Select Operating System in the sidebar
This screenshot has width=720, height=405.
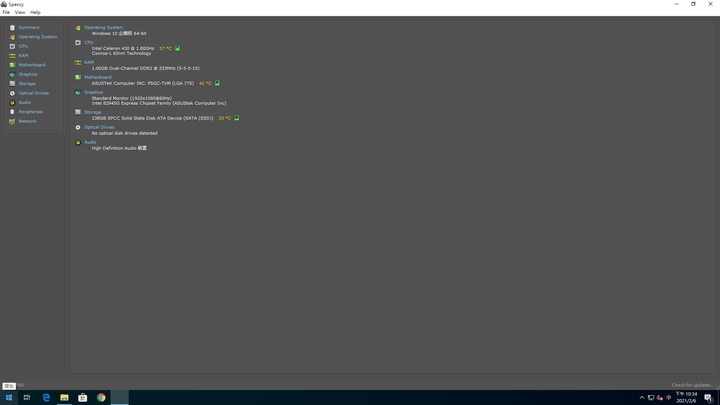[x=38, y=37]
